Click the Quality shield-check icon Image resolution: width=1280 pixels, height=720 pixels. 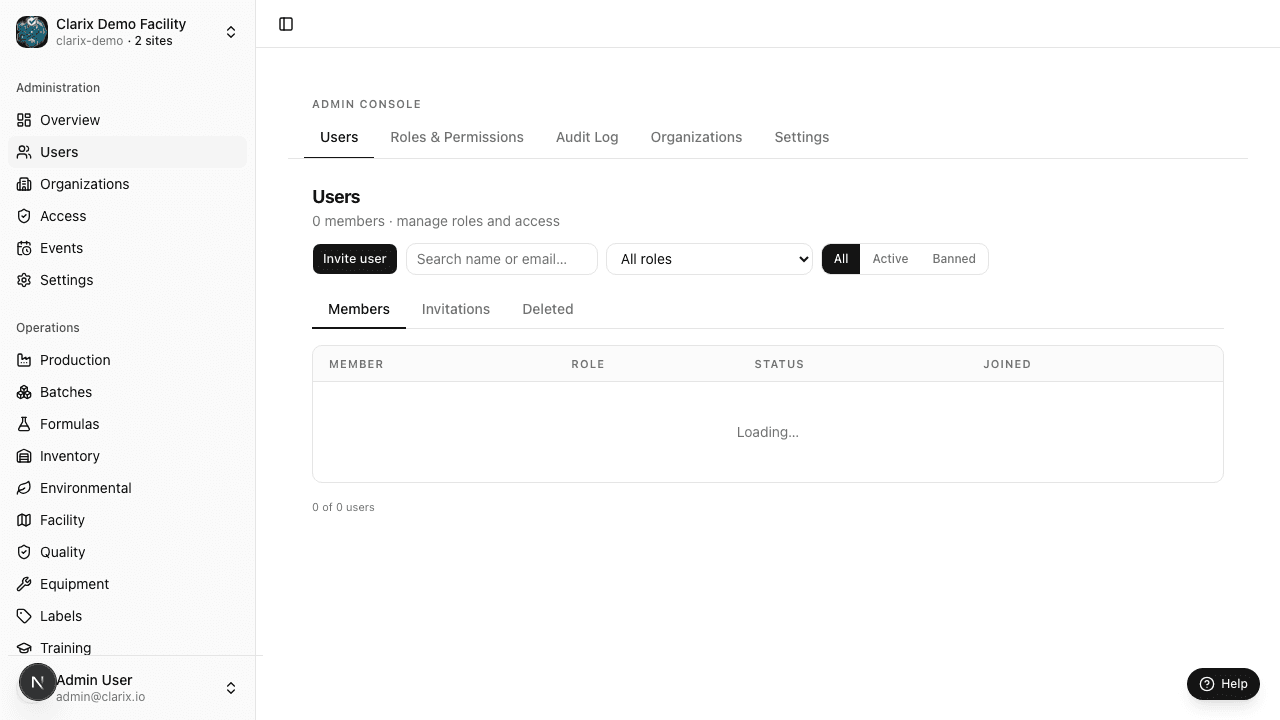[x=24, y=552]
